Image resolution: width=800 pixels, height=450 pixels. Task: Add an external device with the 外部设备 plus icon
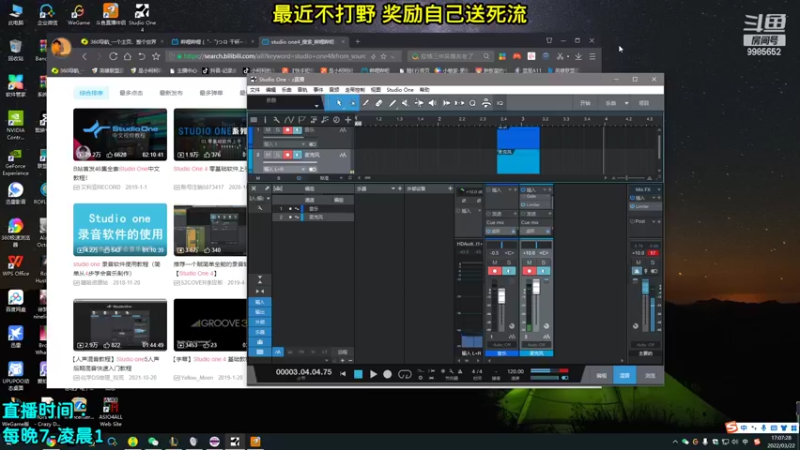tap(450, 189)
